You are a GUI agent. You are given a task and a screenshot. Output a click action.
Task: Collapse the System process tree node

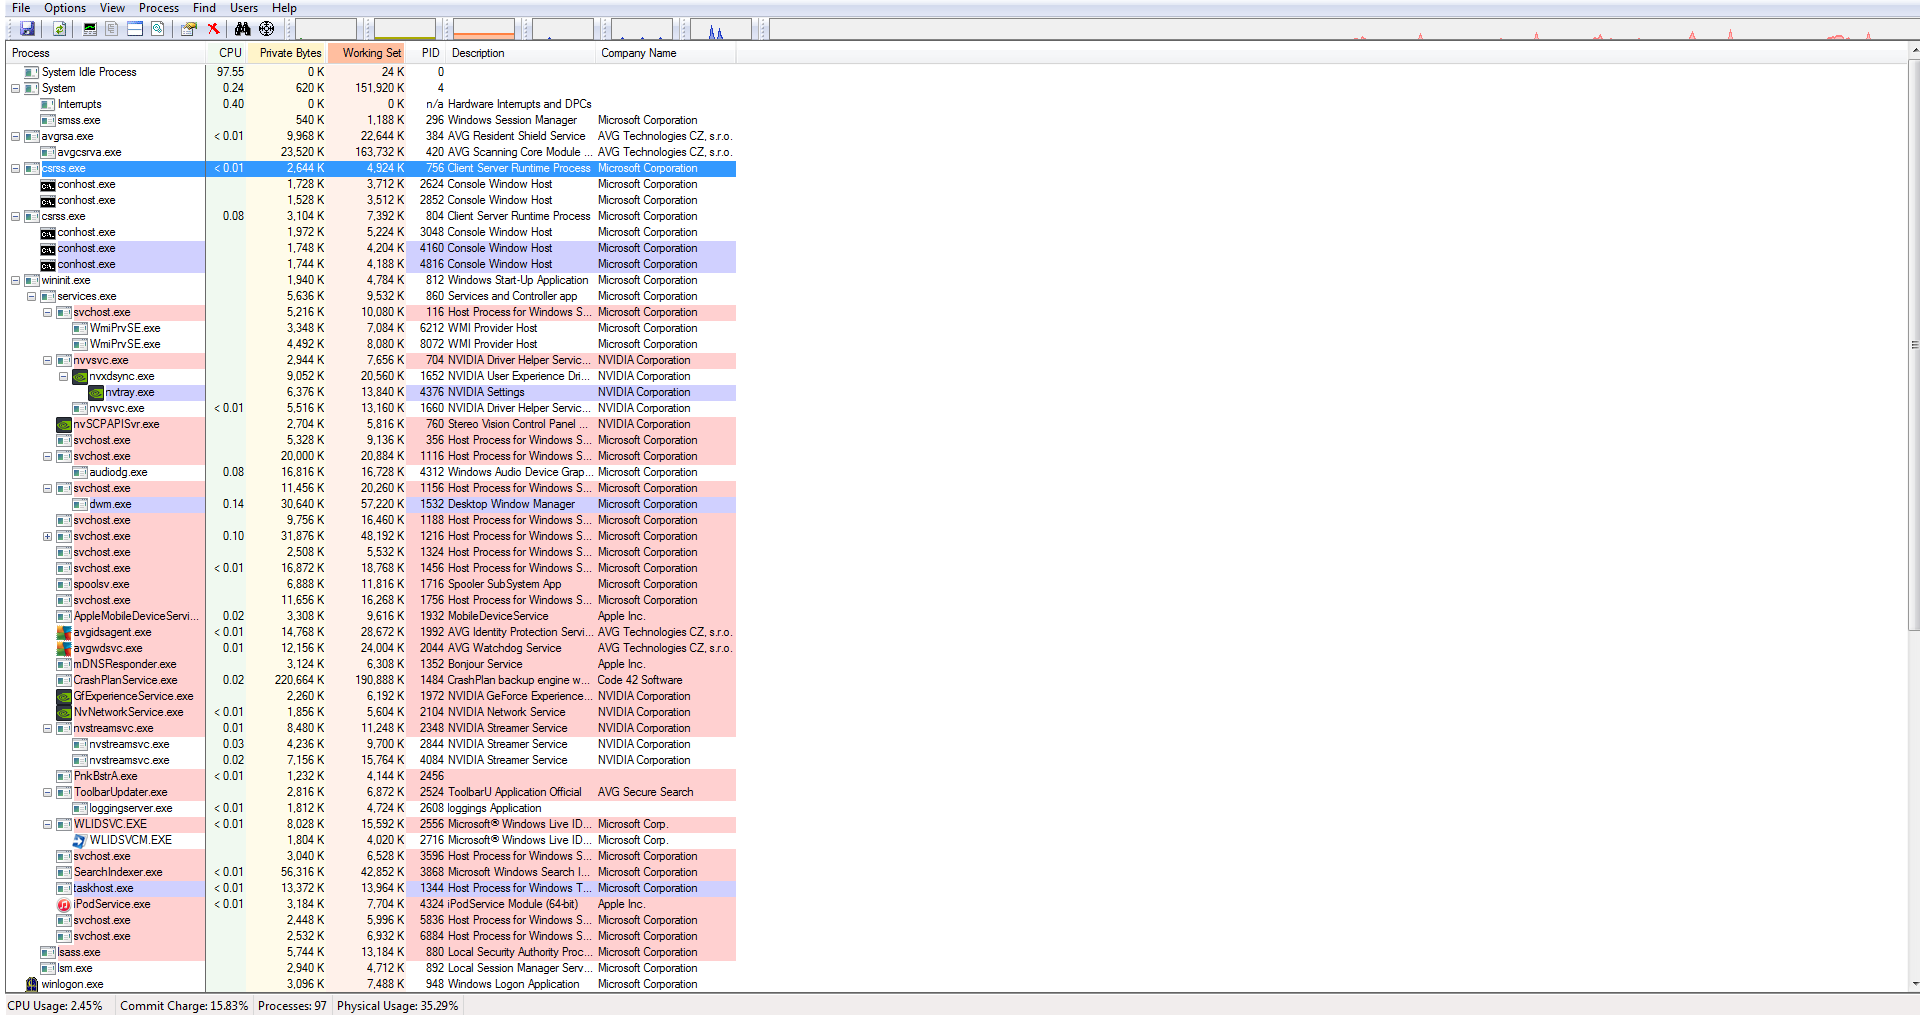15,89
